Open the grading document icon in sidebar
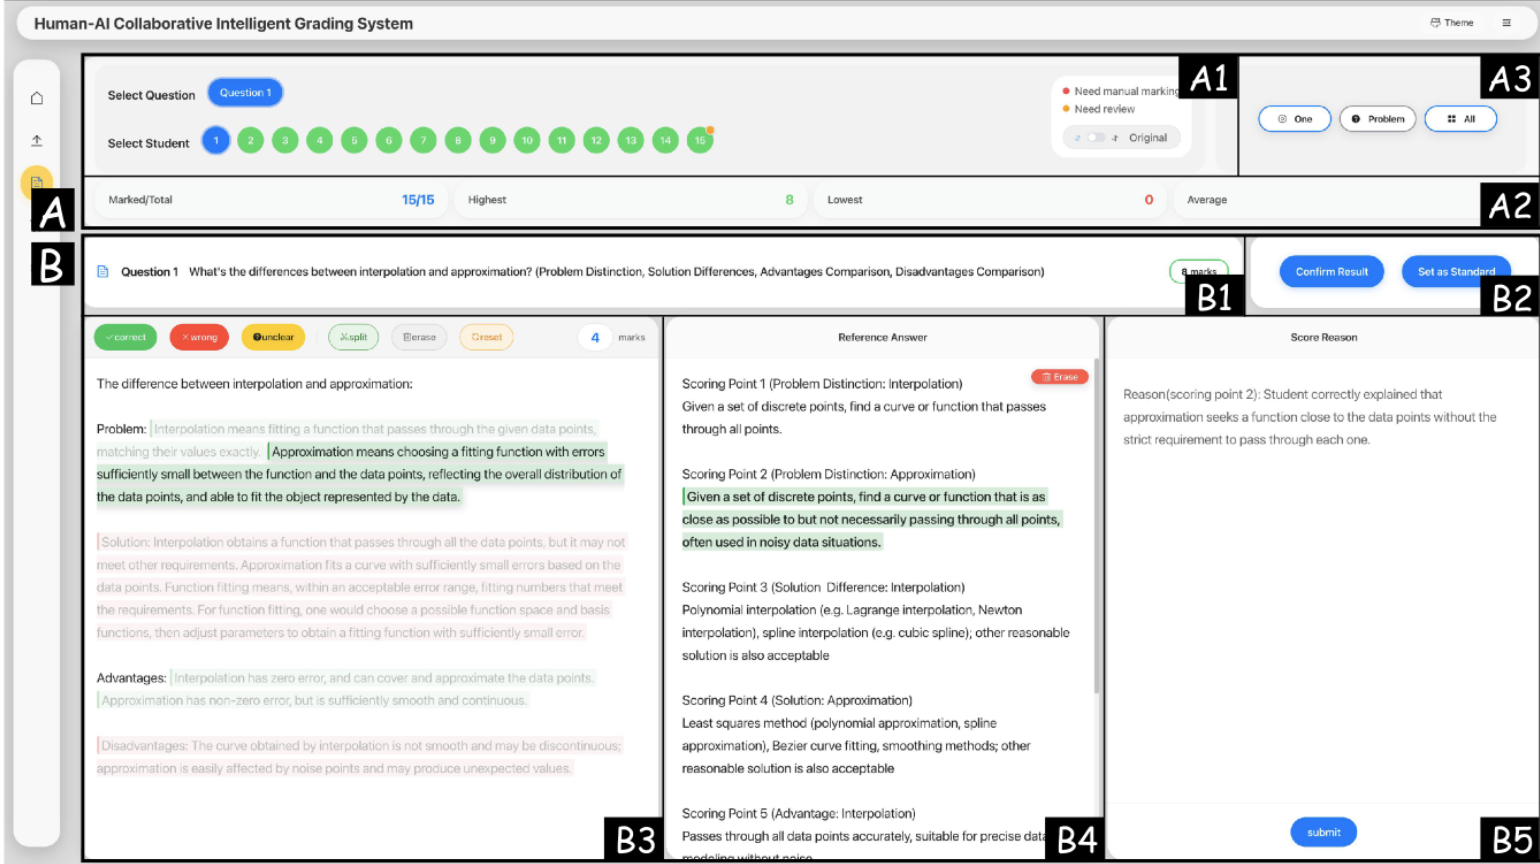Image resolution: width=1540 pixels, height=864 pixels. 37,182
